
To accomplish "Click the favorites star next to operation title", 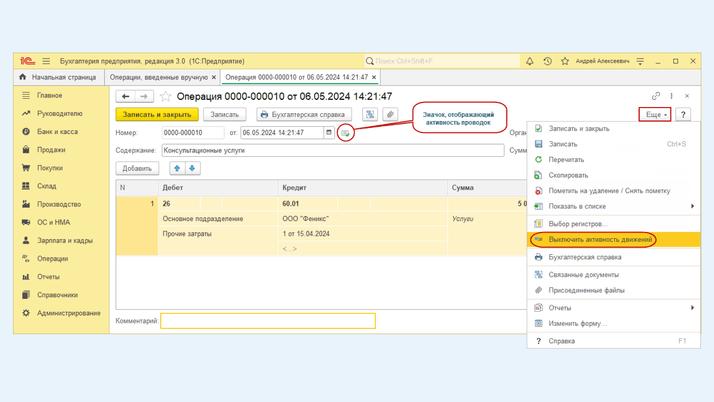I will pos(166,97).
